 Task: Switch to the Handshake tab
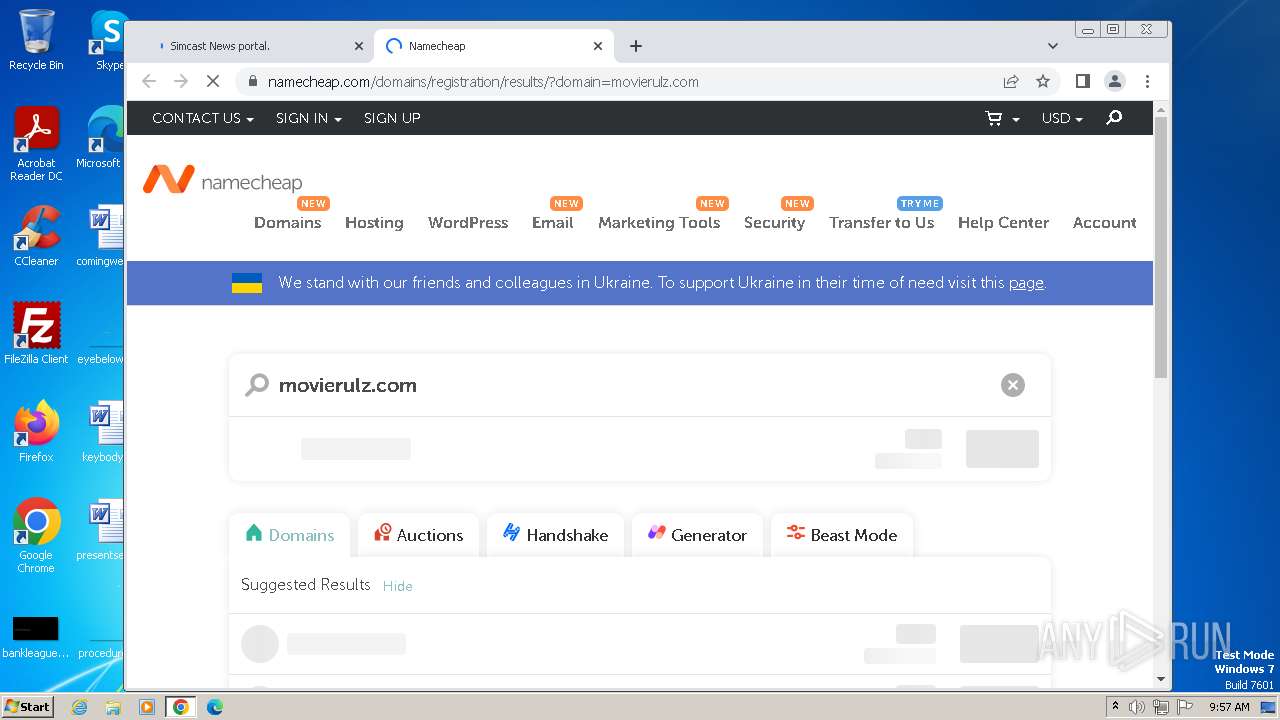pyautogui.click(x=555, y=535)
